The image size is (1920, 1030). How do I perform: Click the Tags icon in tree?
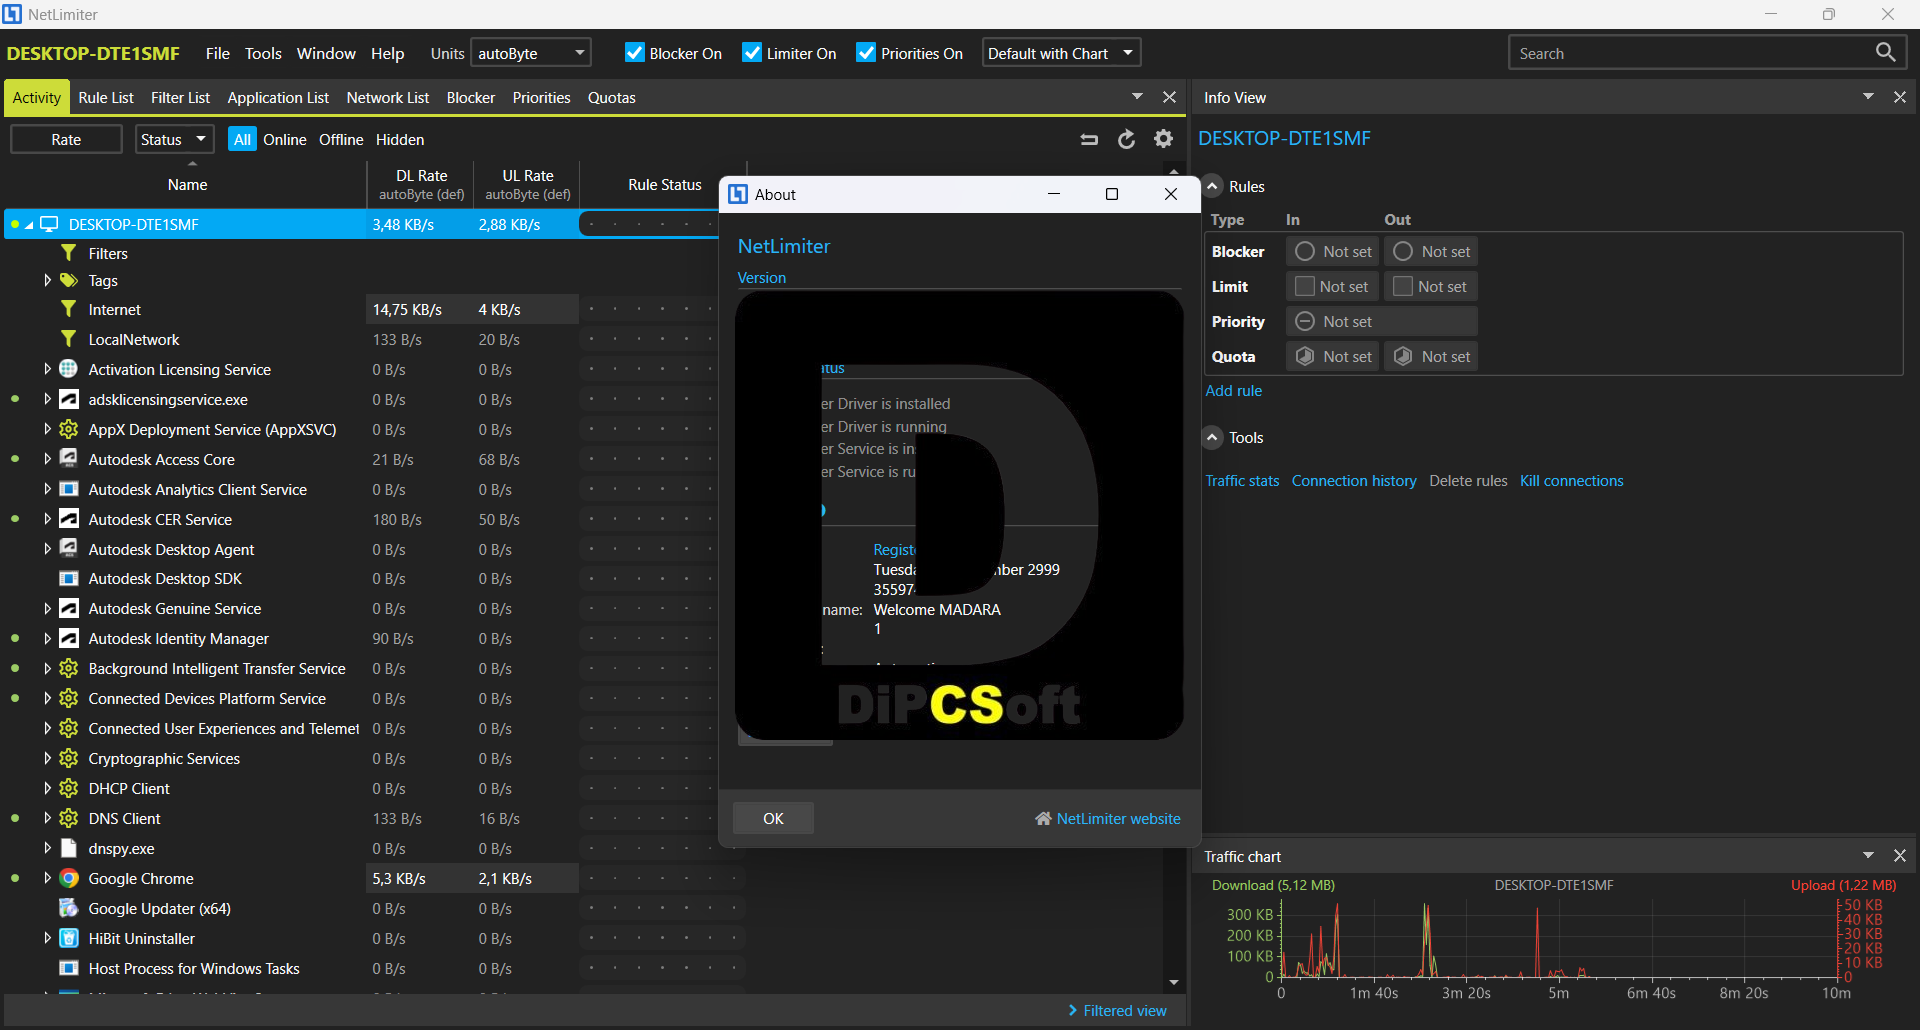69,280
